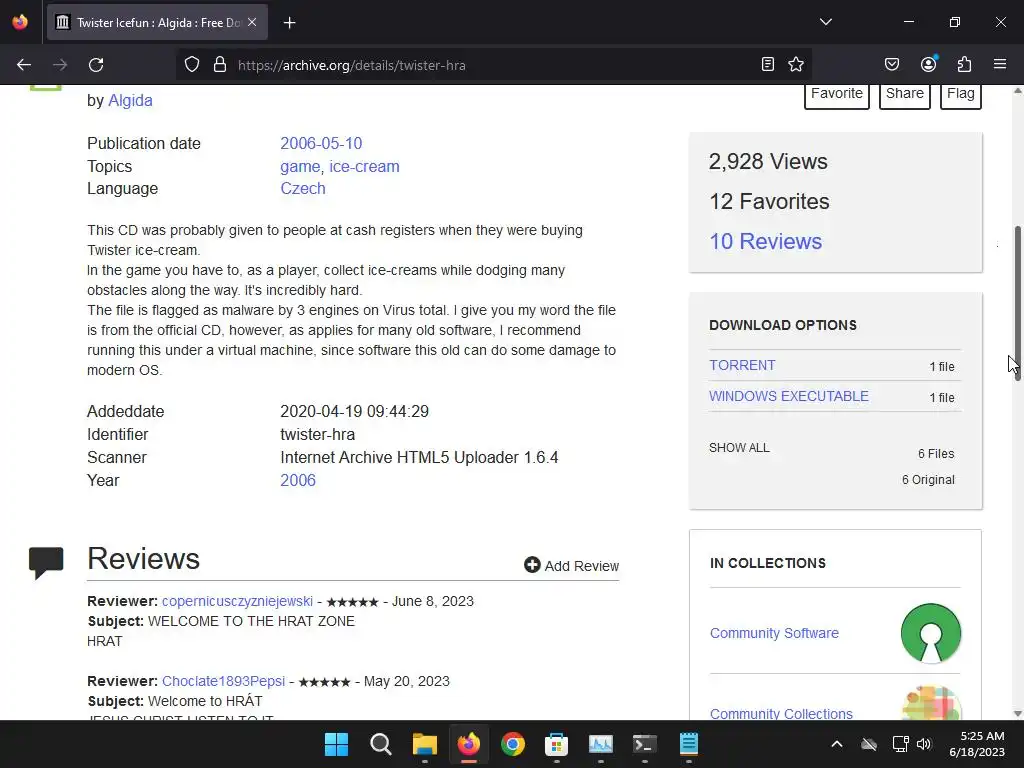Click the Share button

coord(904,95)
